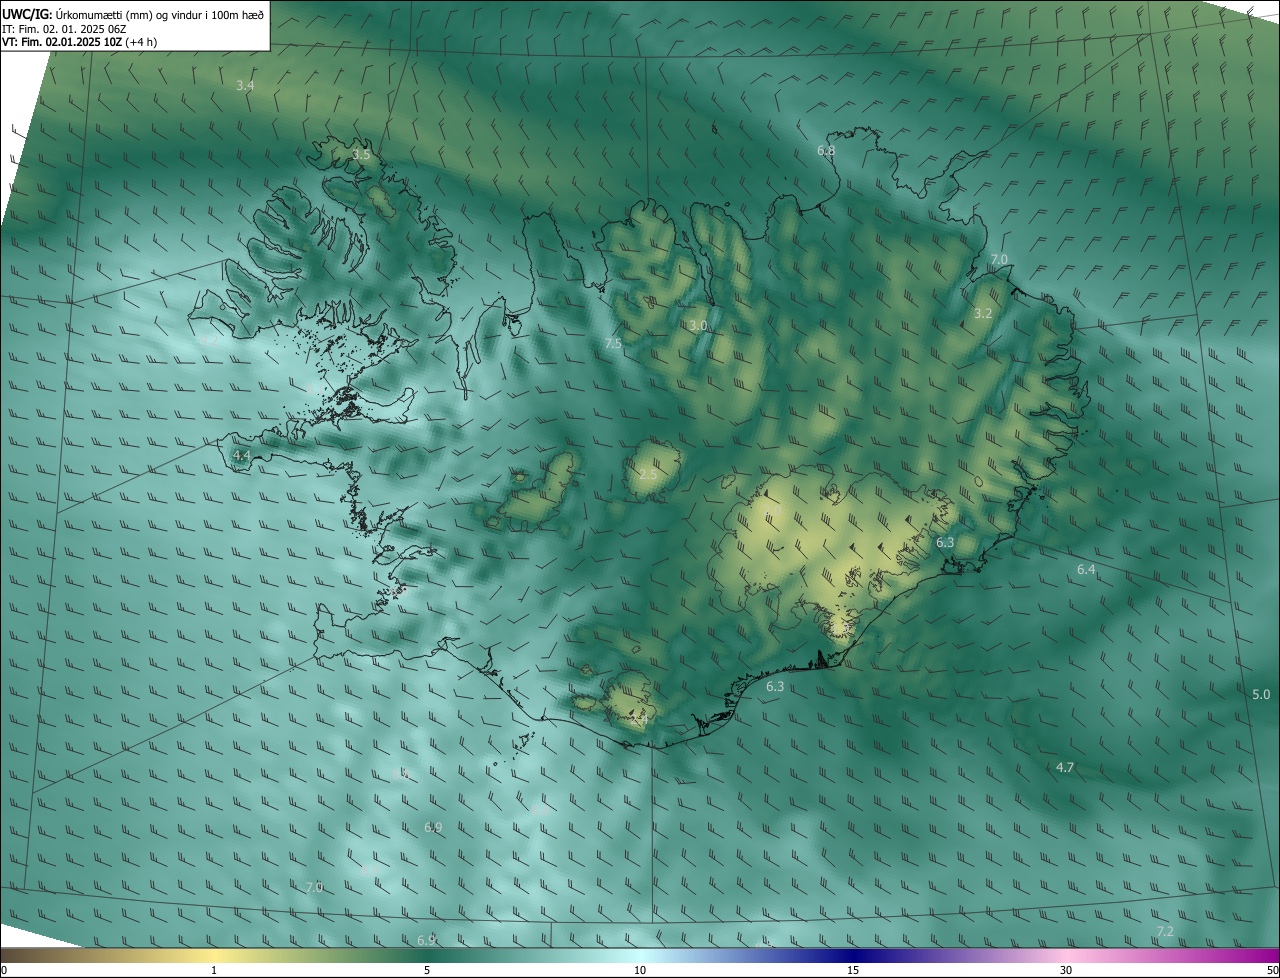Click the 1 tick on the colour scale
The width and height of the screenshot is (1280, 978).
[214, 971]
